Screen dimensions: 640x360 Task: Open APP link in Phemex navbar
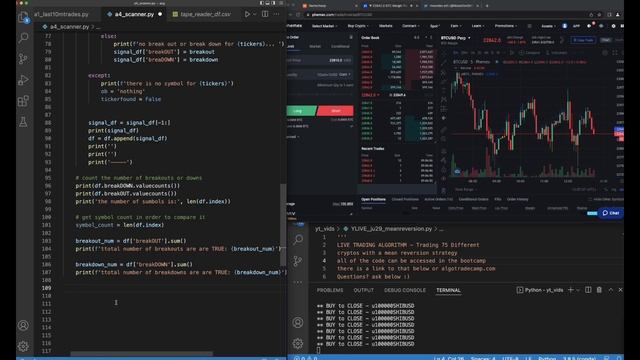[x=576, y=26]
